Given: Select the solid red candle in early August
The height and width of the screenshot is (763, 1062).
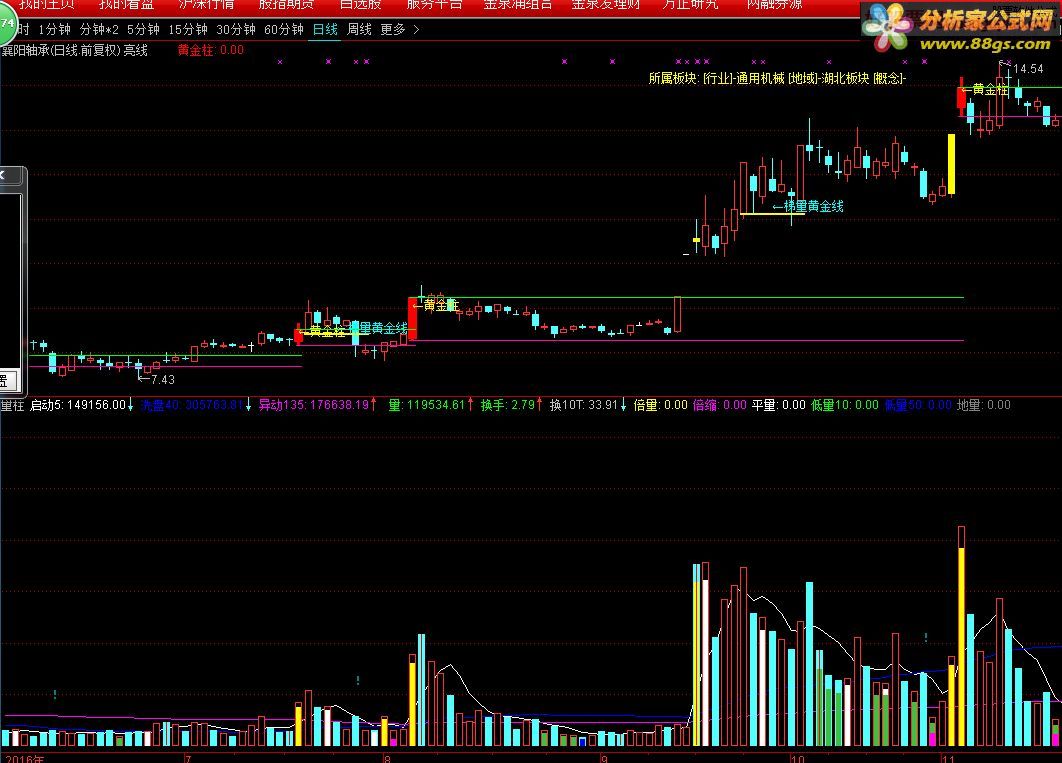Looking at the screenshot, I should [x=412, y=318].
